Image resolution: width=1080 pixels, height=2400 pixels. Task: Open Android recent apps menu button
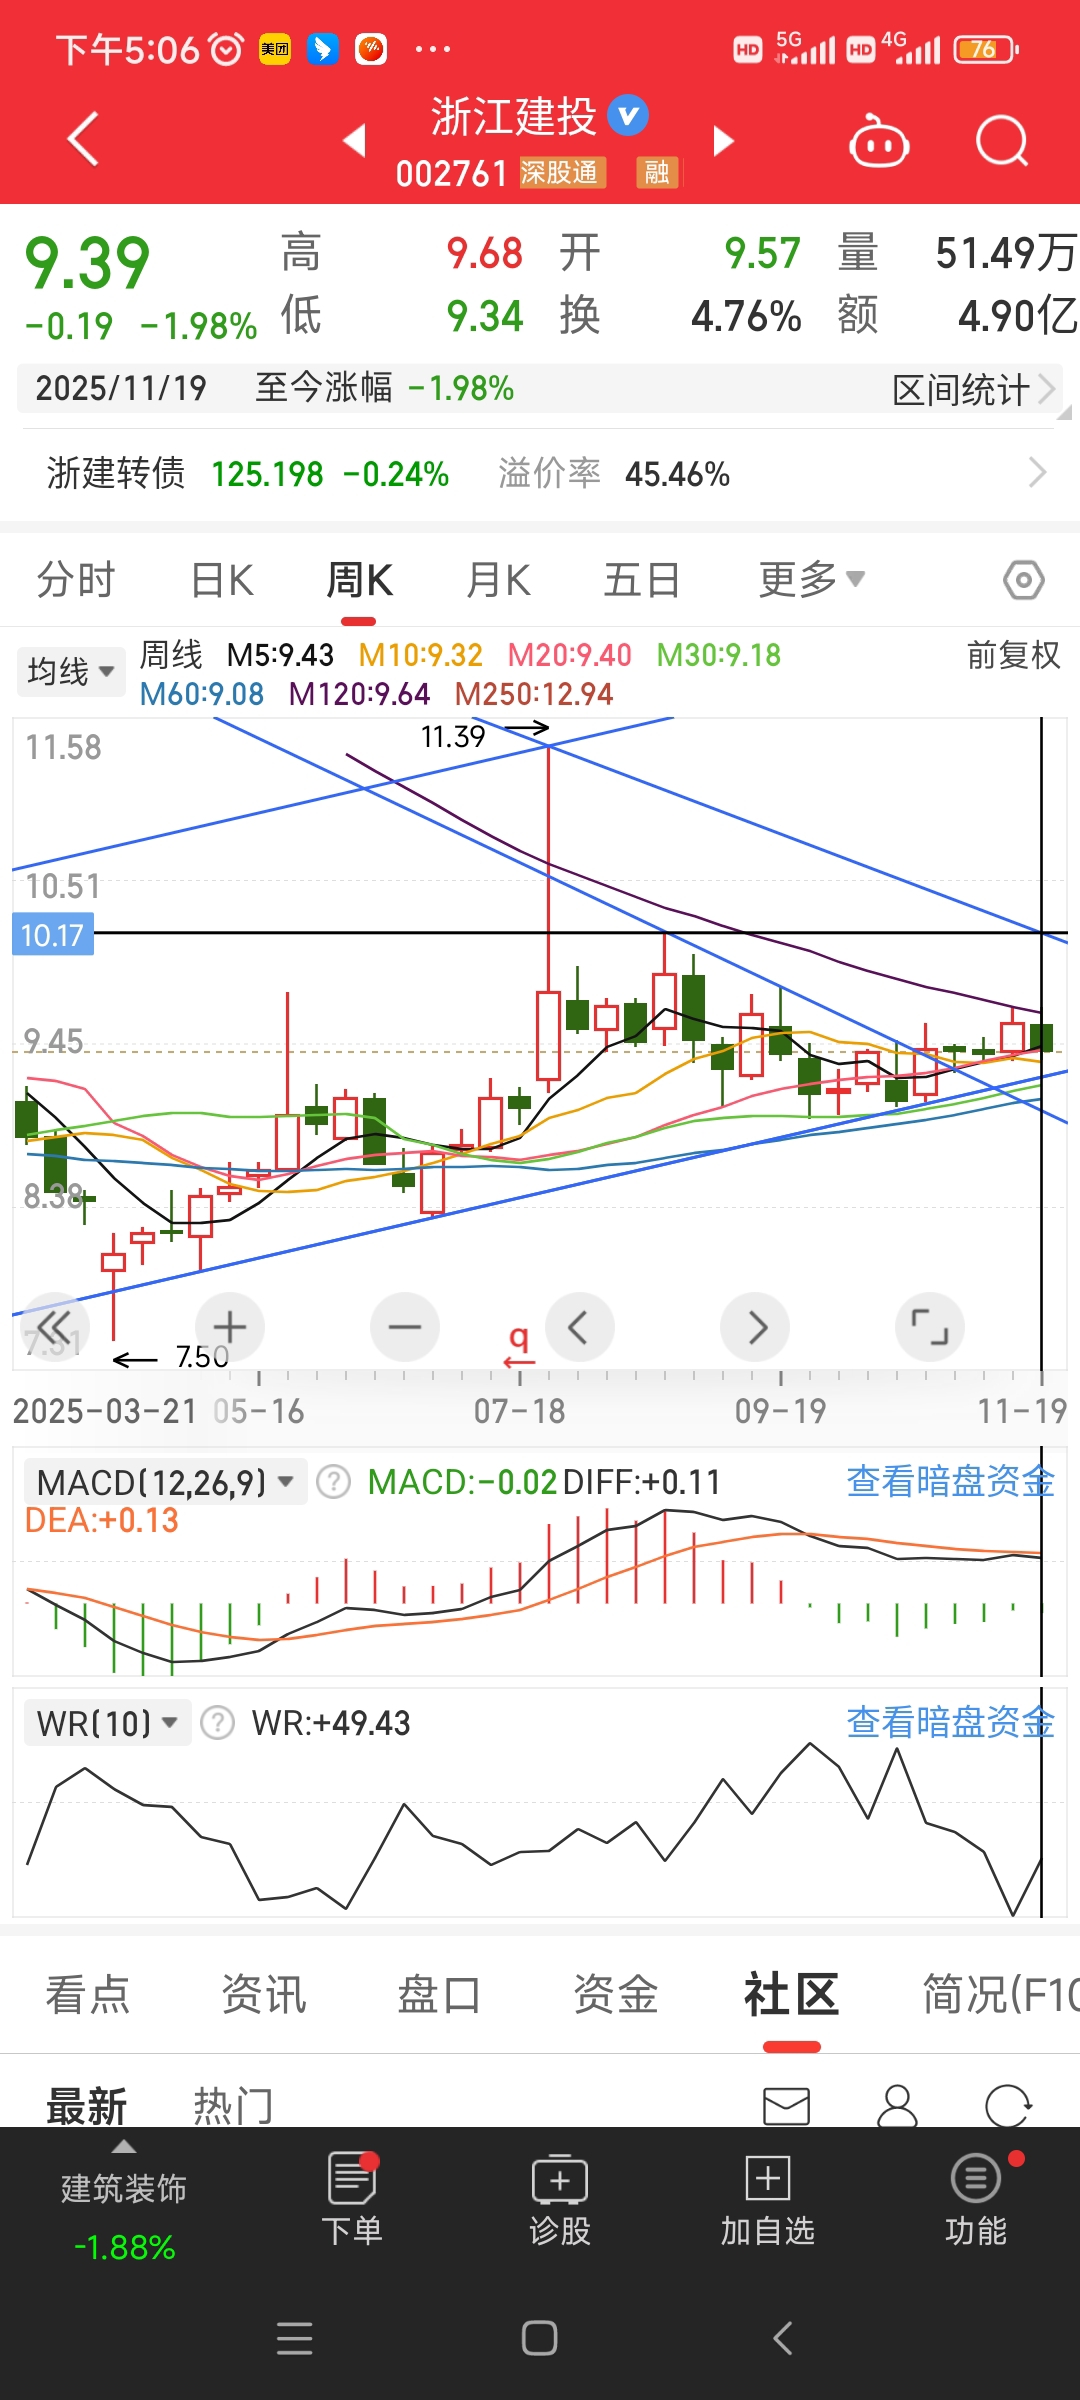294,2338
